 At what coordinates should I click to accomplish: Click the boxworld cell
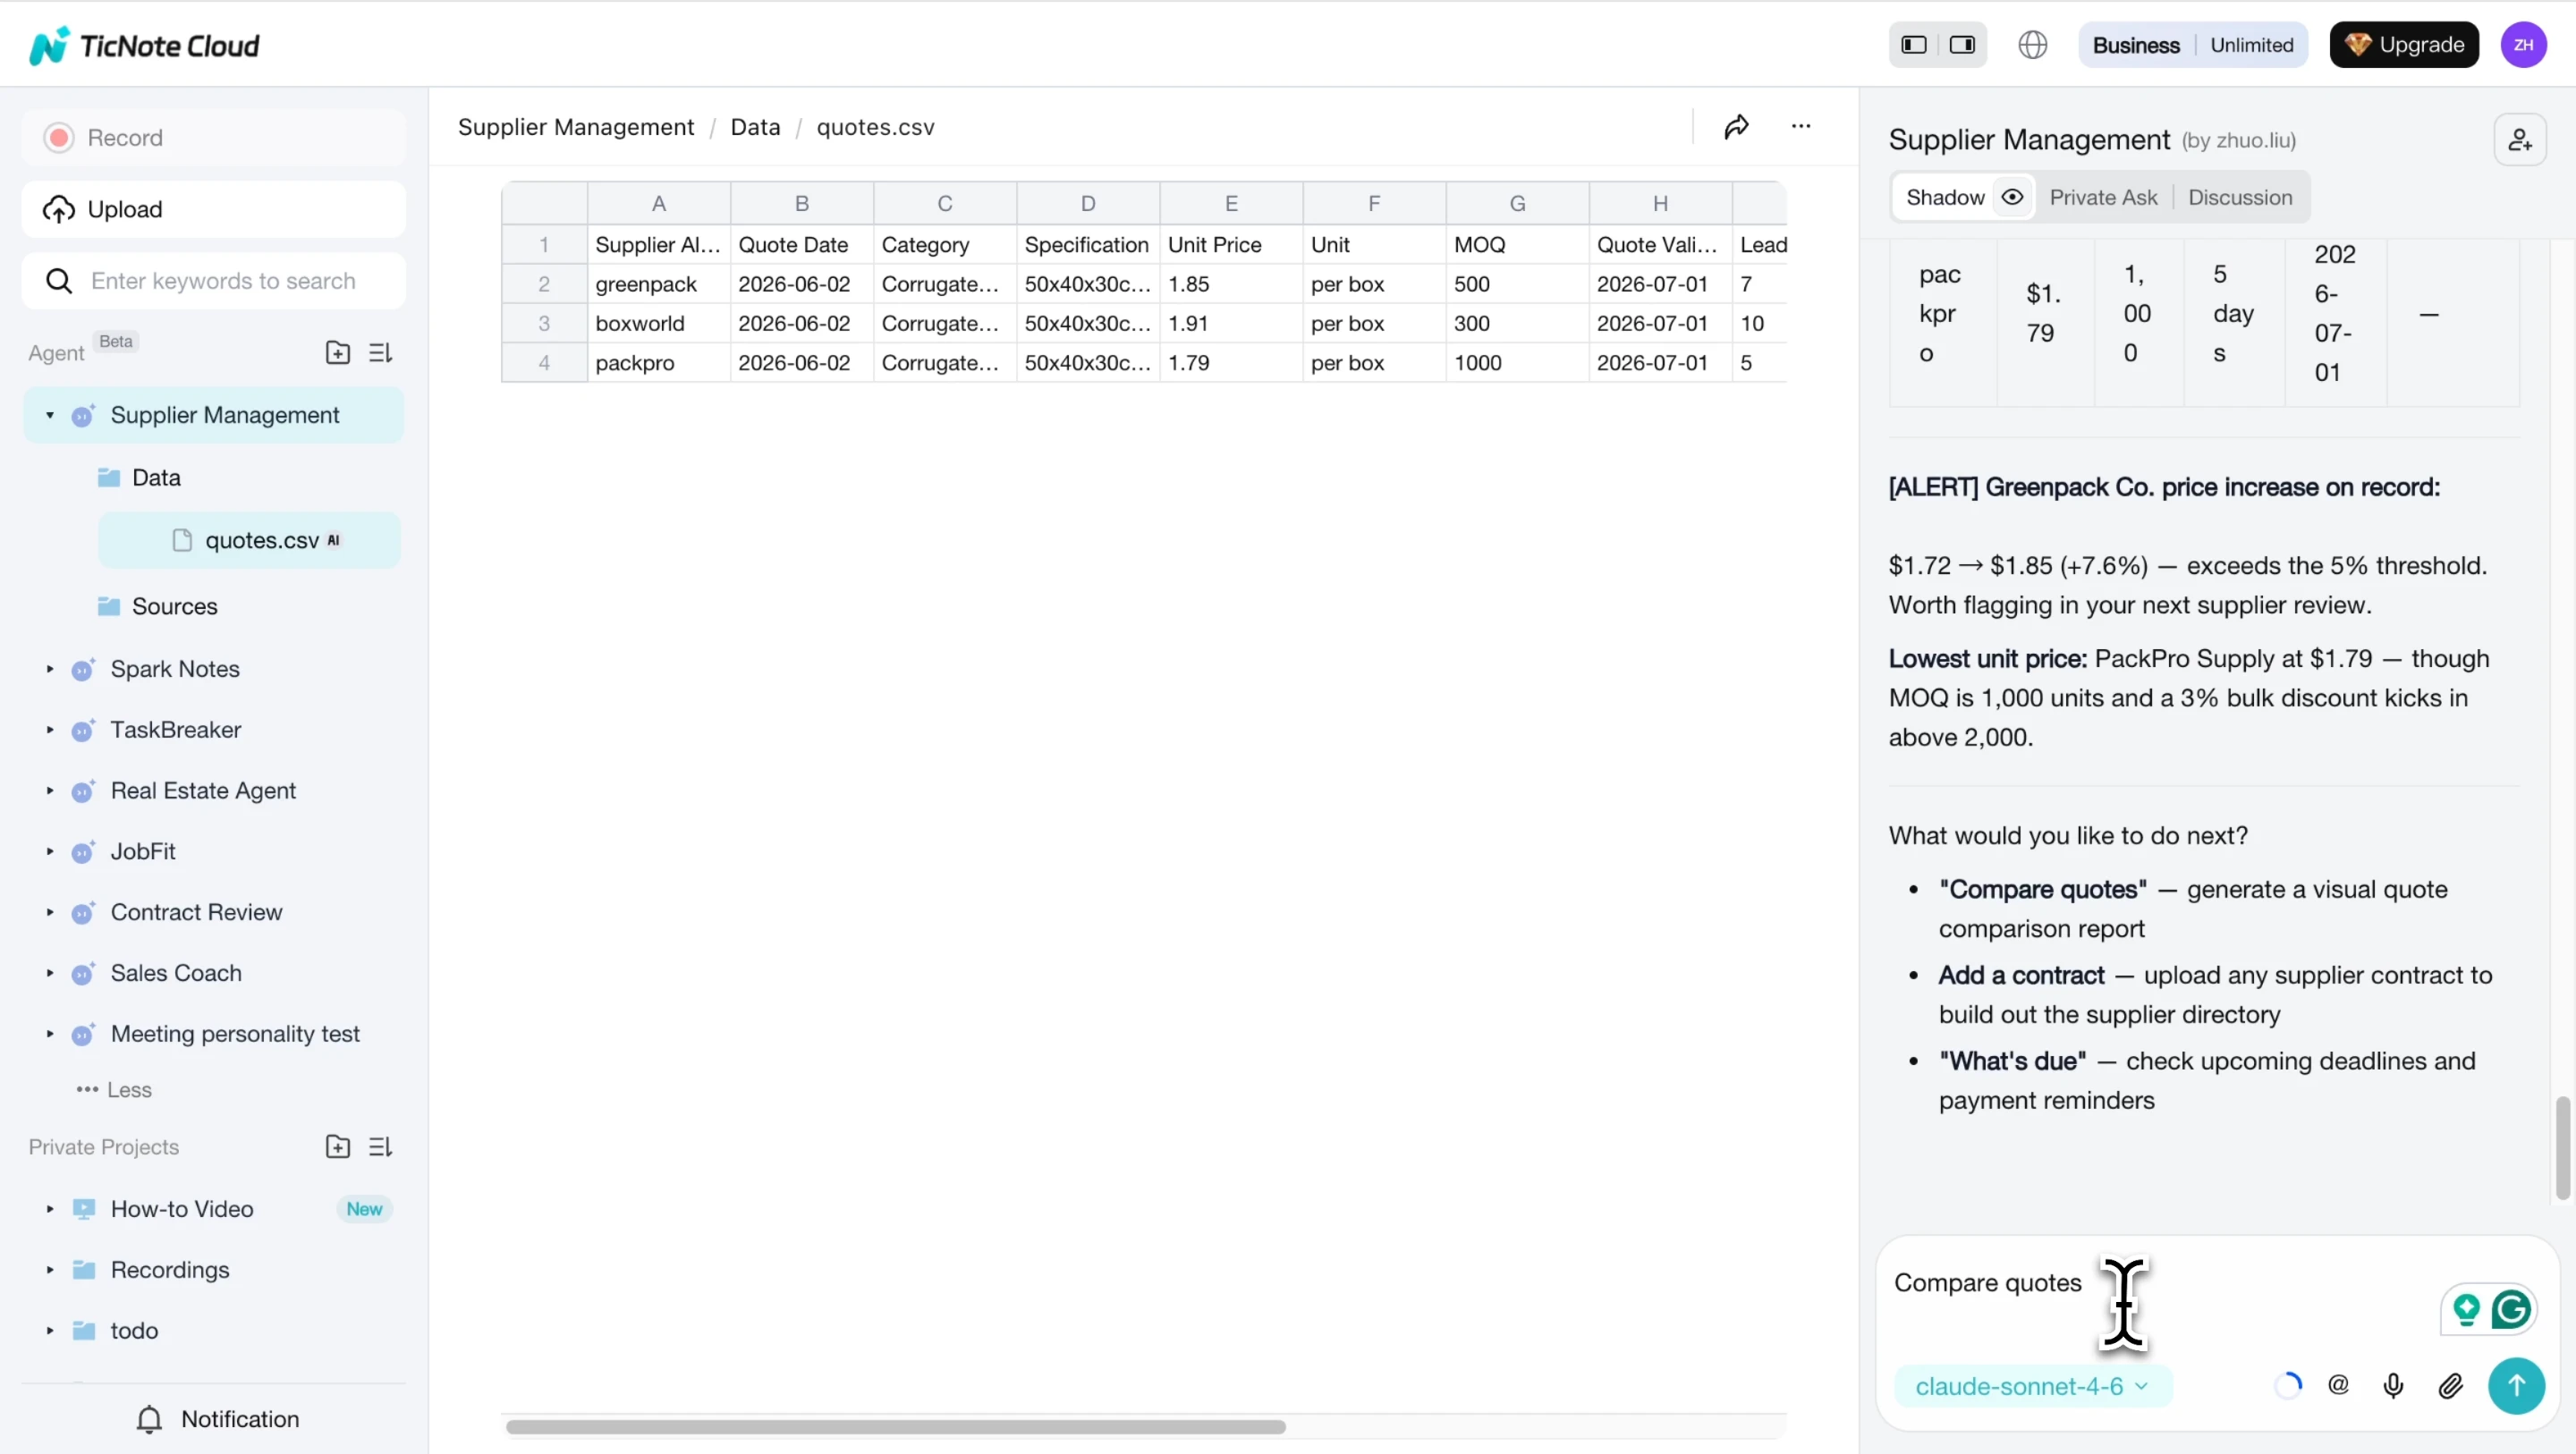(x=659, y=323)
